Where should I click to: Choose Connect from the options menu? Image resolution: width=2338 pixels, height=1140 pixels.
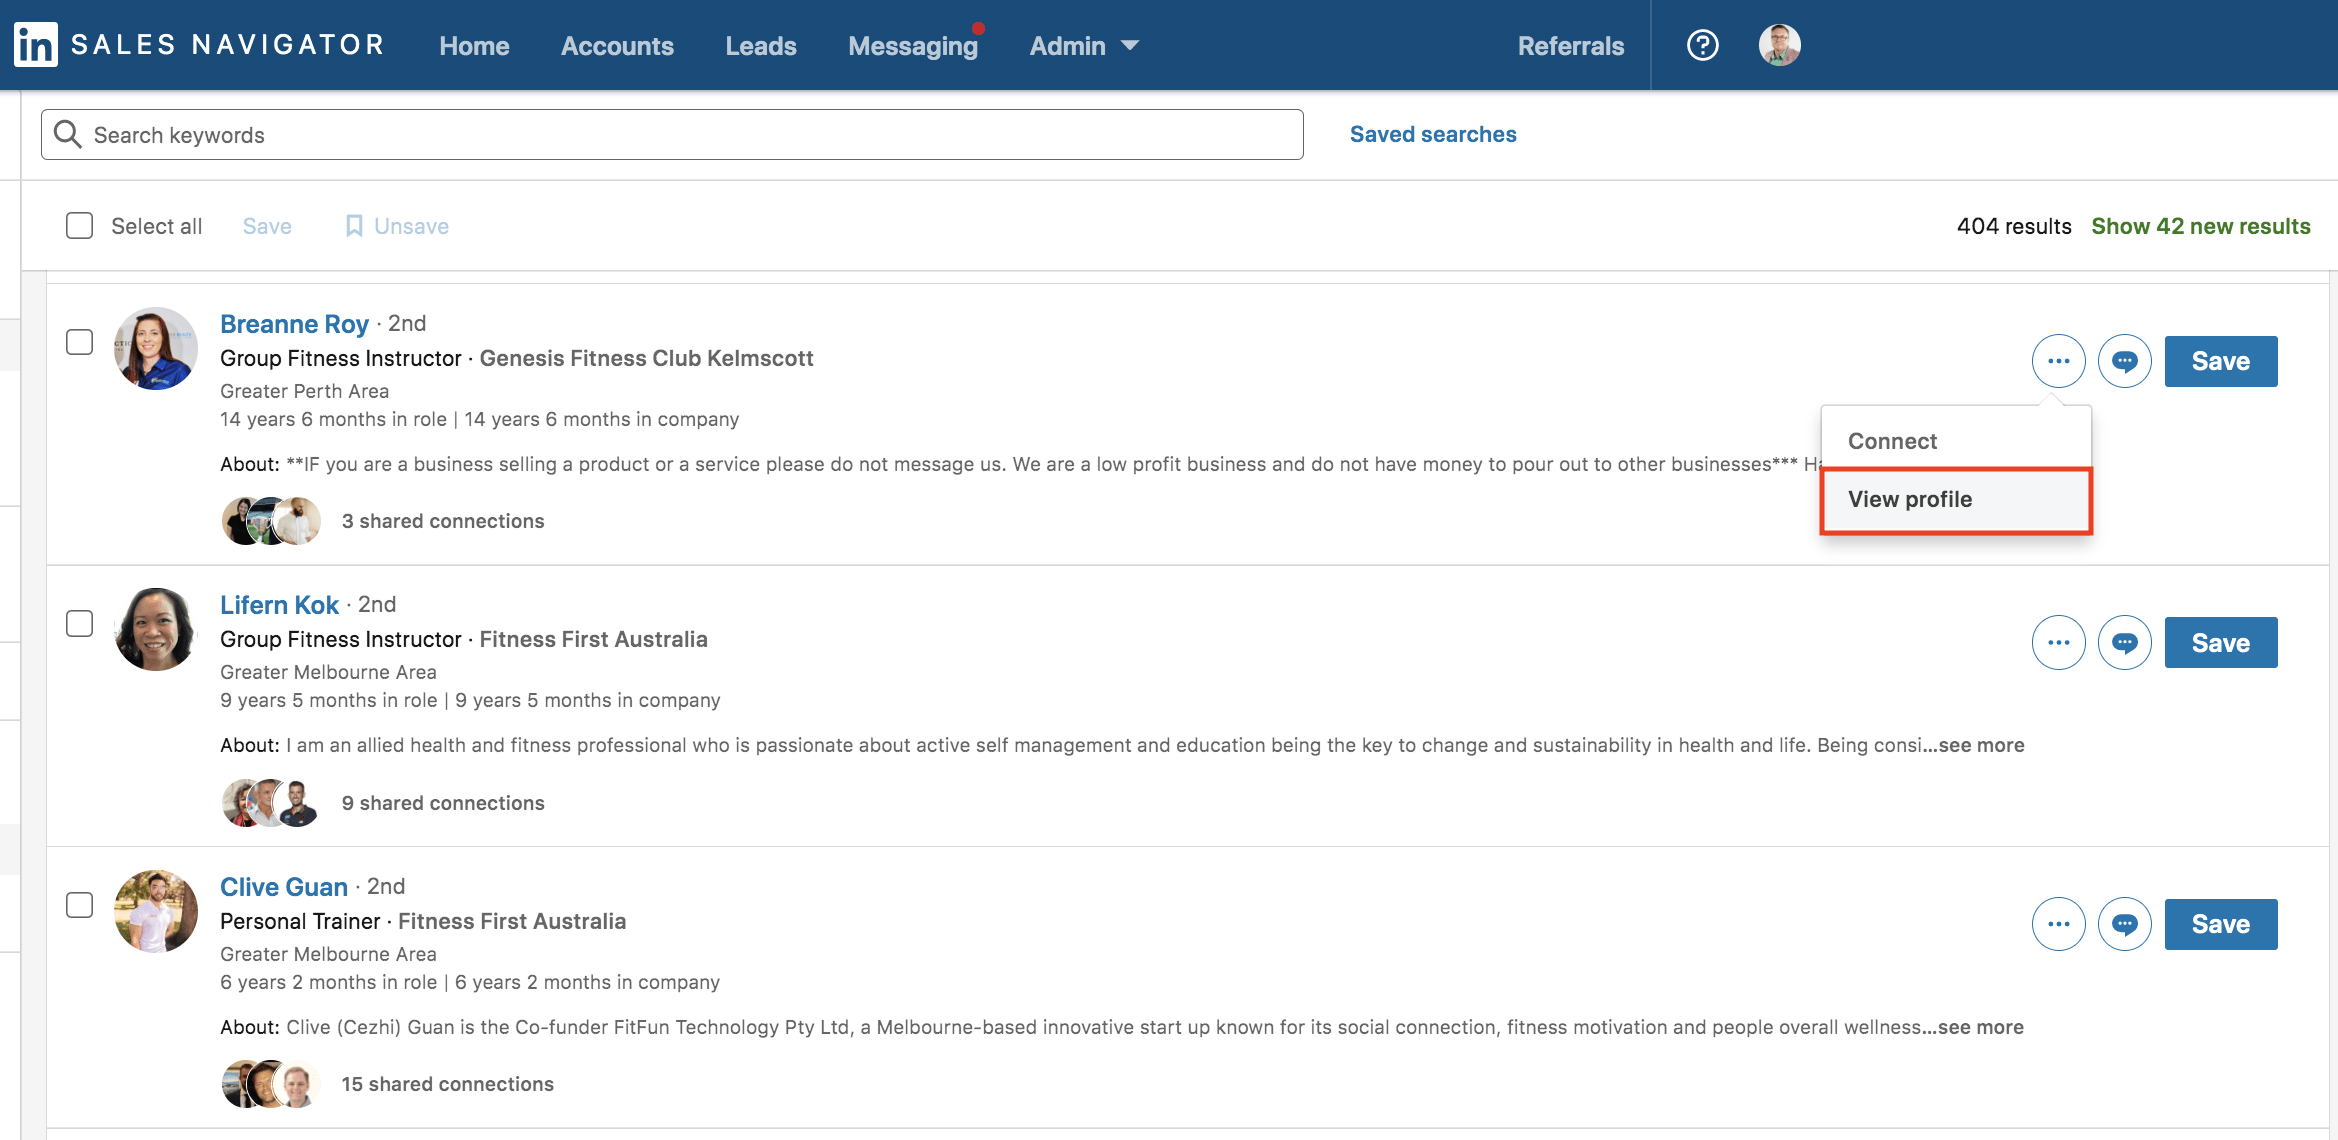[x=1956, y=441]
